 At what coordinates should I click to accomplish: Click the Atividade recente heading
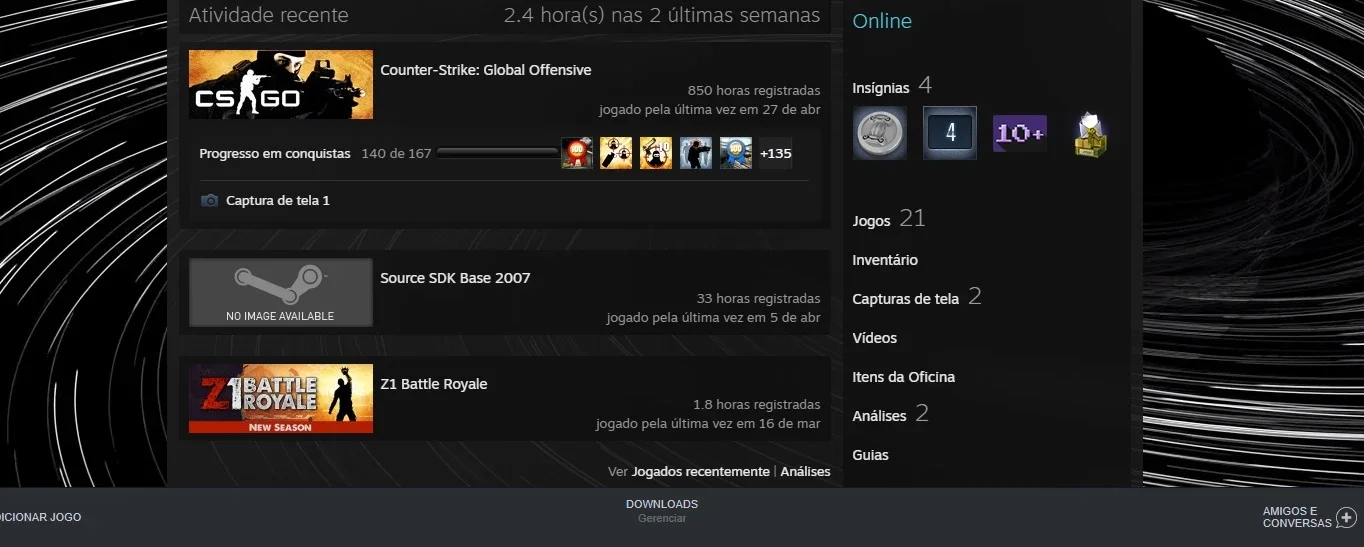coord(269,15)
